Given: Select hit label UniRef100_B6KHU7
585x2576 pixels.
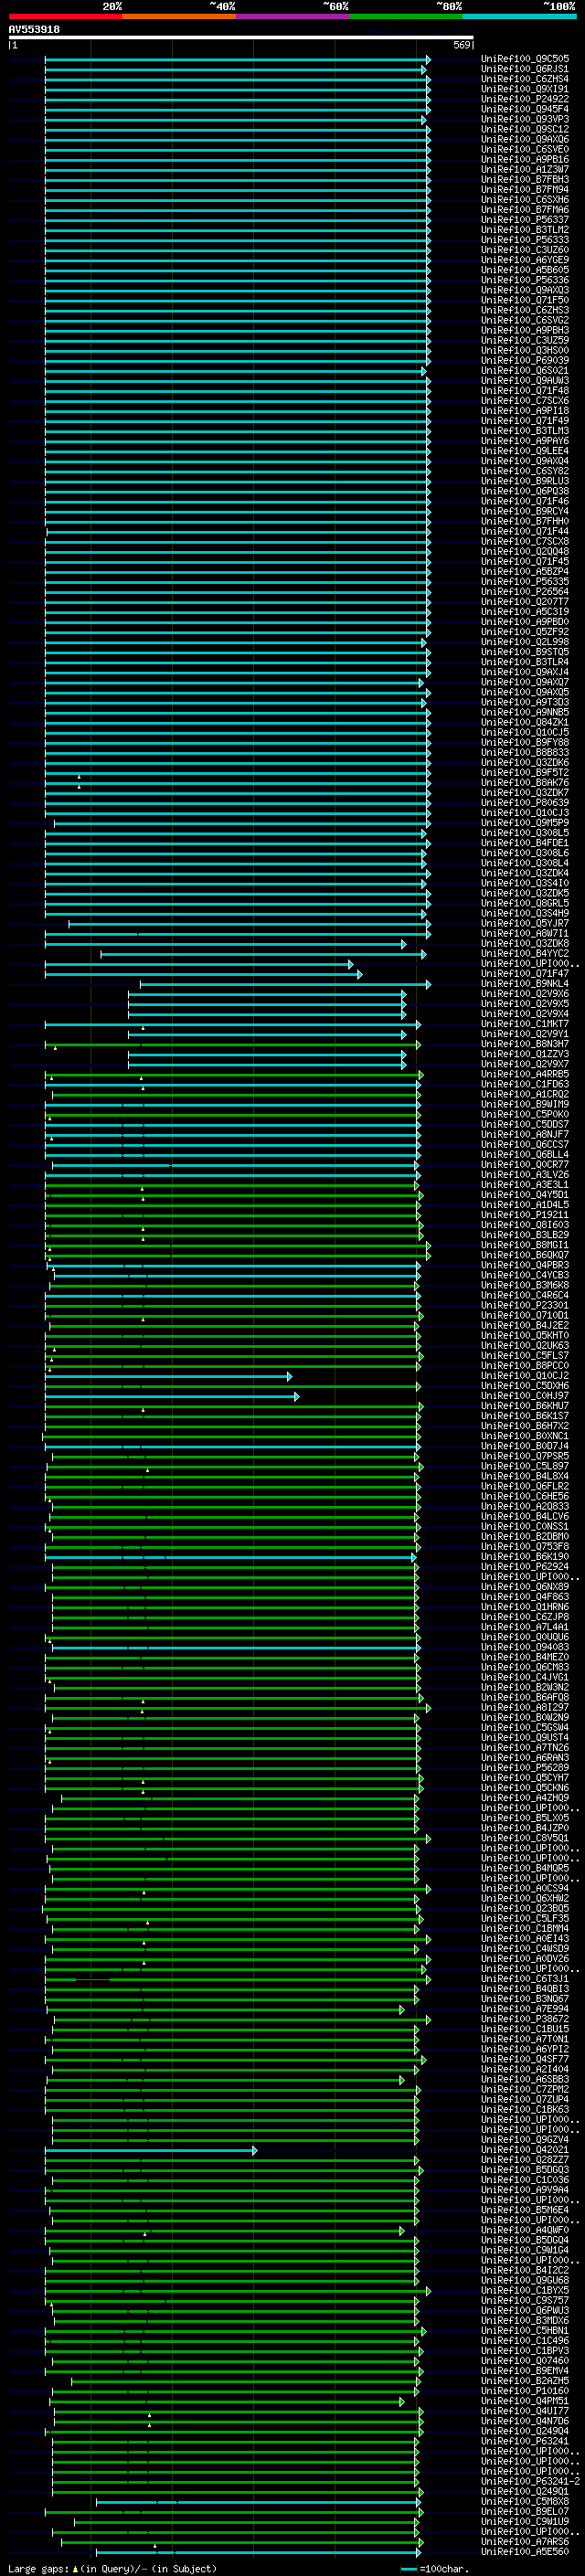Looking at the screenshot, I should point(525,1406).
